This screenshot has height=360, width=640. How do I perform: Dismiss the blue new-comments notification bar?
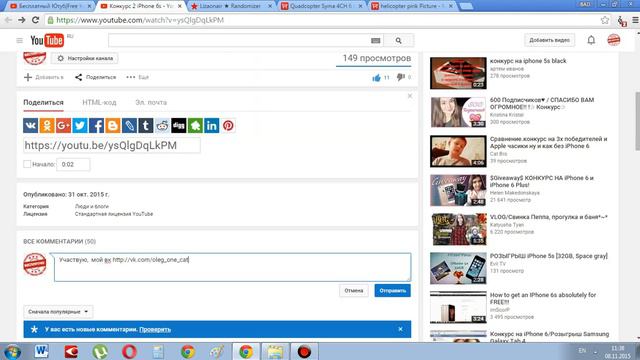400,329
